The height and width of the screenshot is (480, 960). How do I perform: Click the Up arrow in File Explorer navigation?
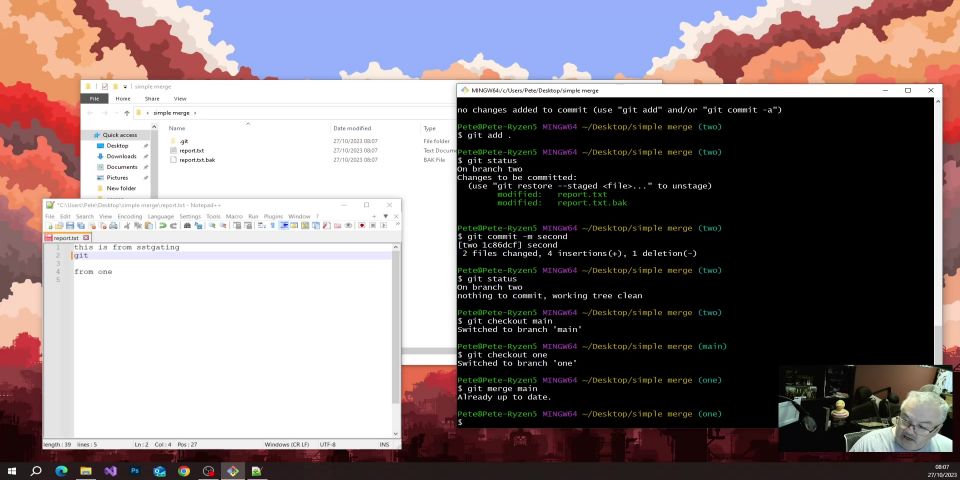(x=126, y=113)
